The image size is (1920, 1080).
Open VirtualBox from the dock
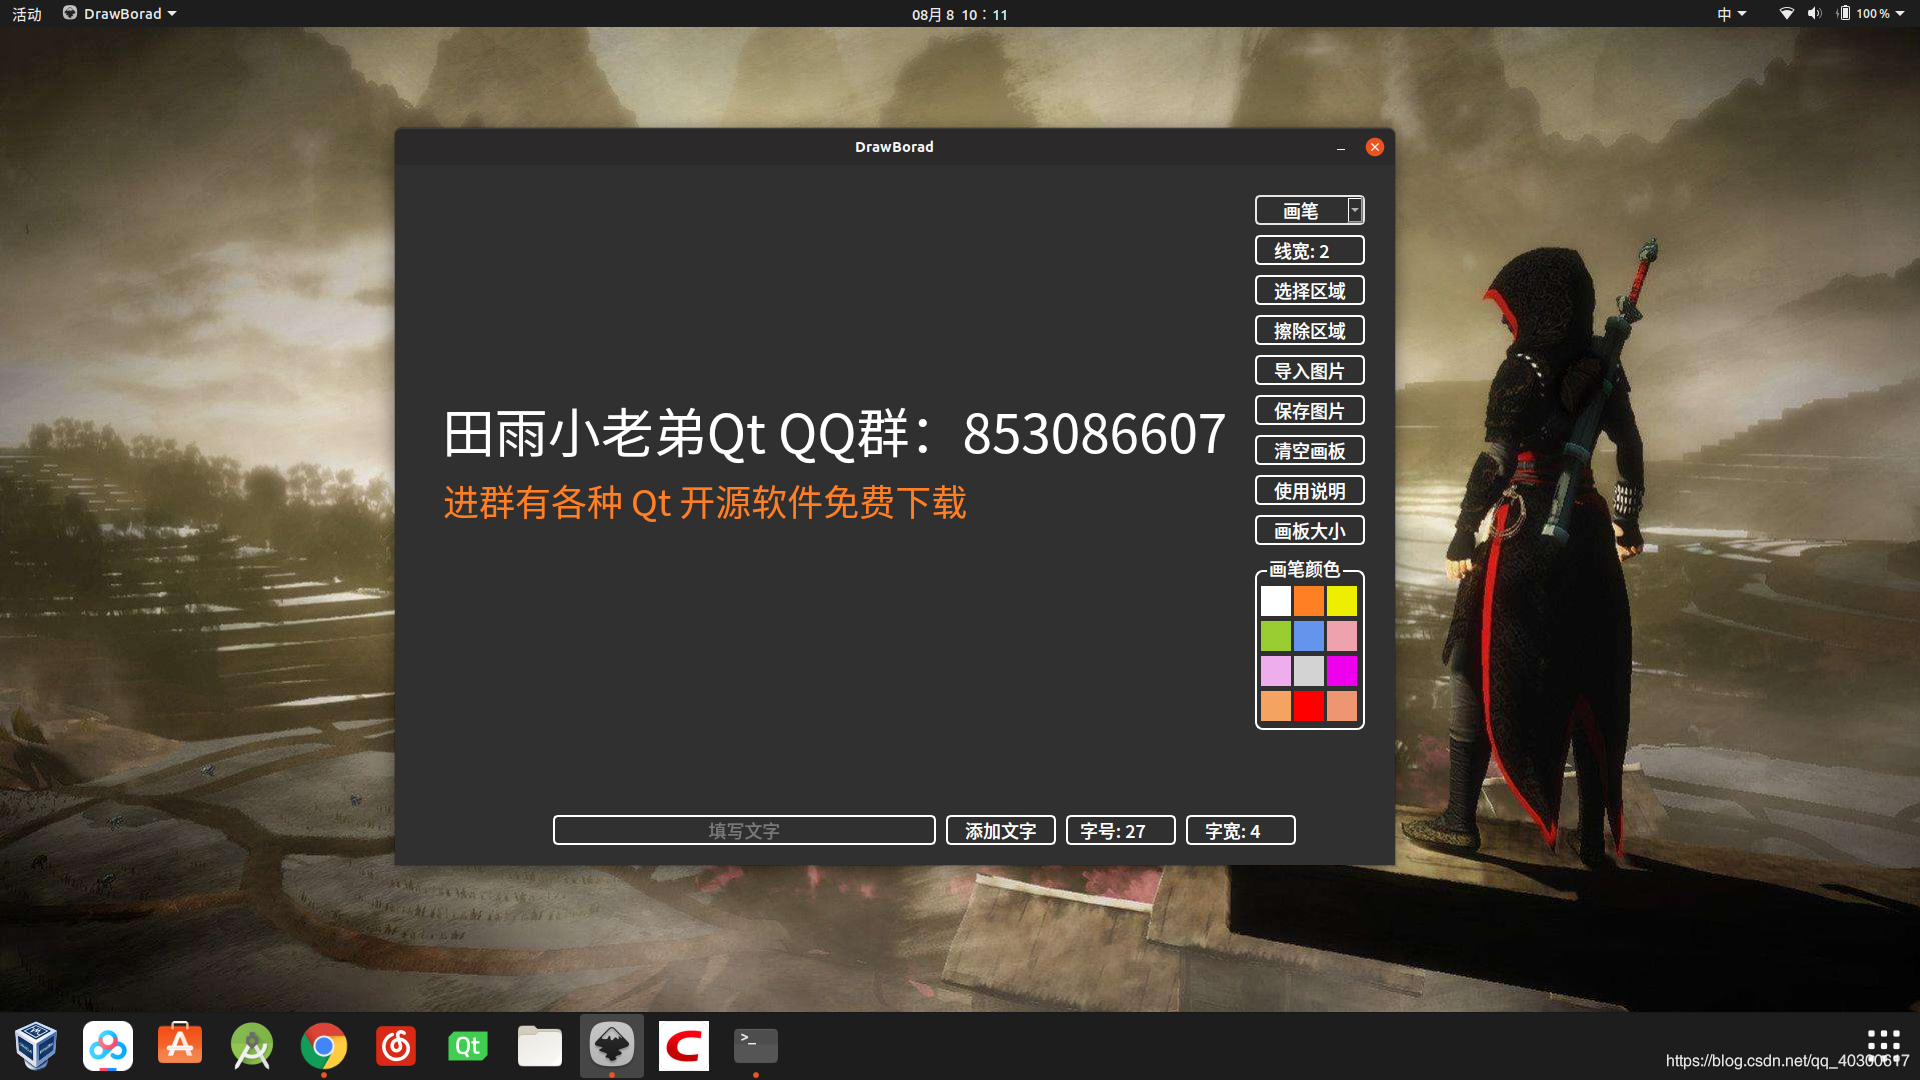tap(36, 1046)
